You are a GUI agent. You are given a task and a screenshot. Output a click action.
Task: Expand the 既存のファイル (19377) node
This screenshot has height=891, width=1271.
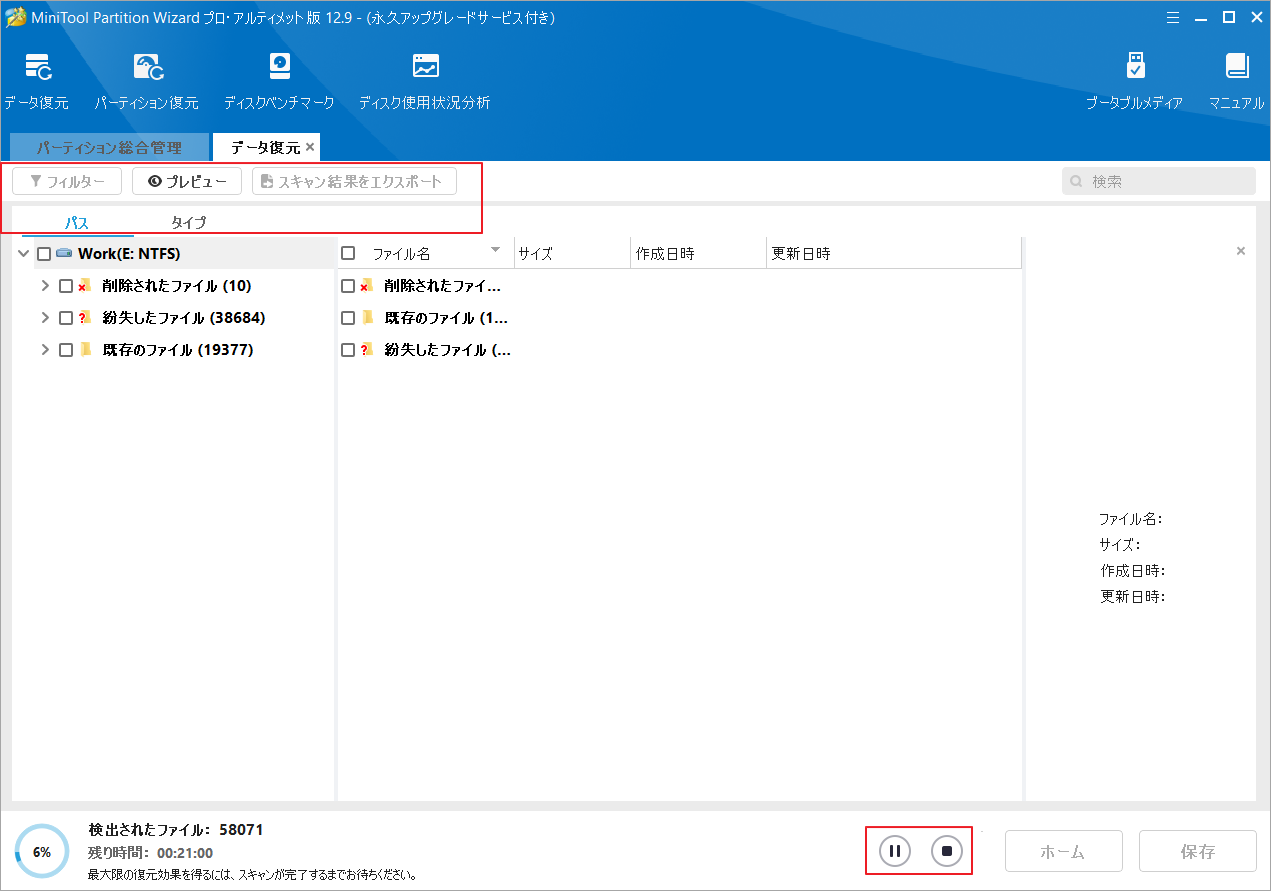tap(45, 350)
